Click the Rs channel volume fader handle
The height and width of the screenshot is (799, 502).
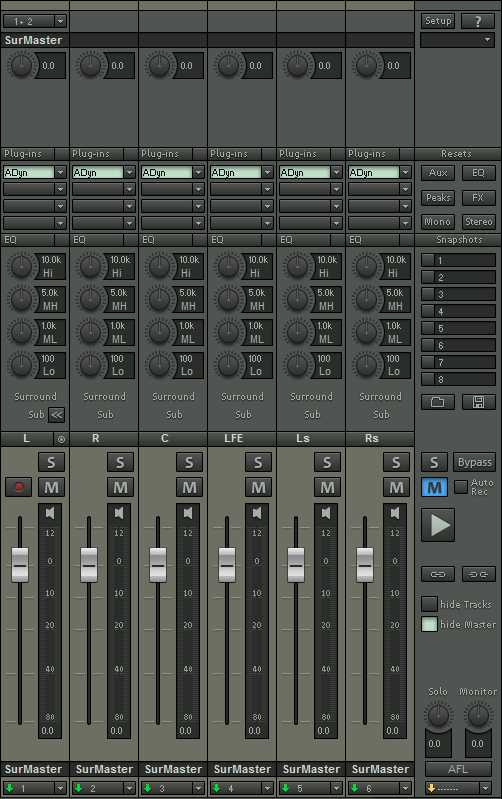pos(365,565)
